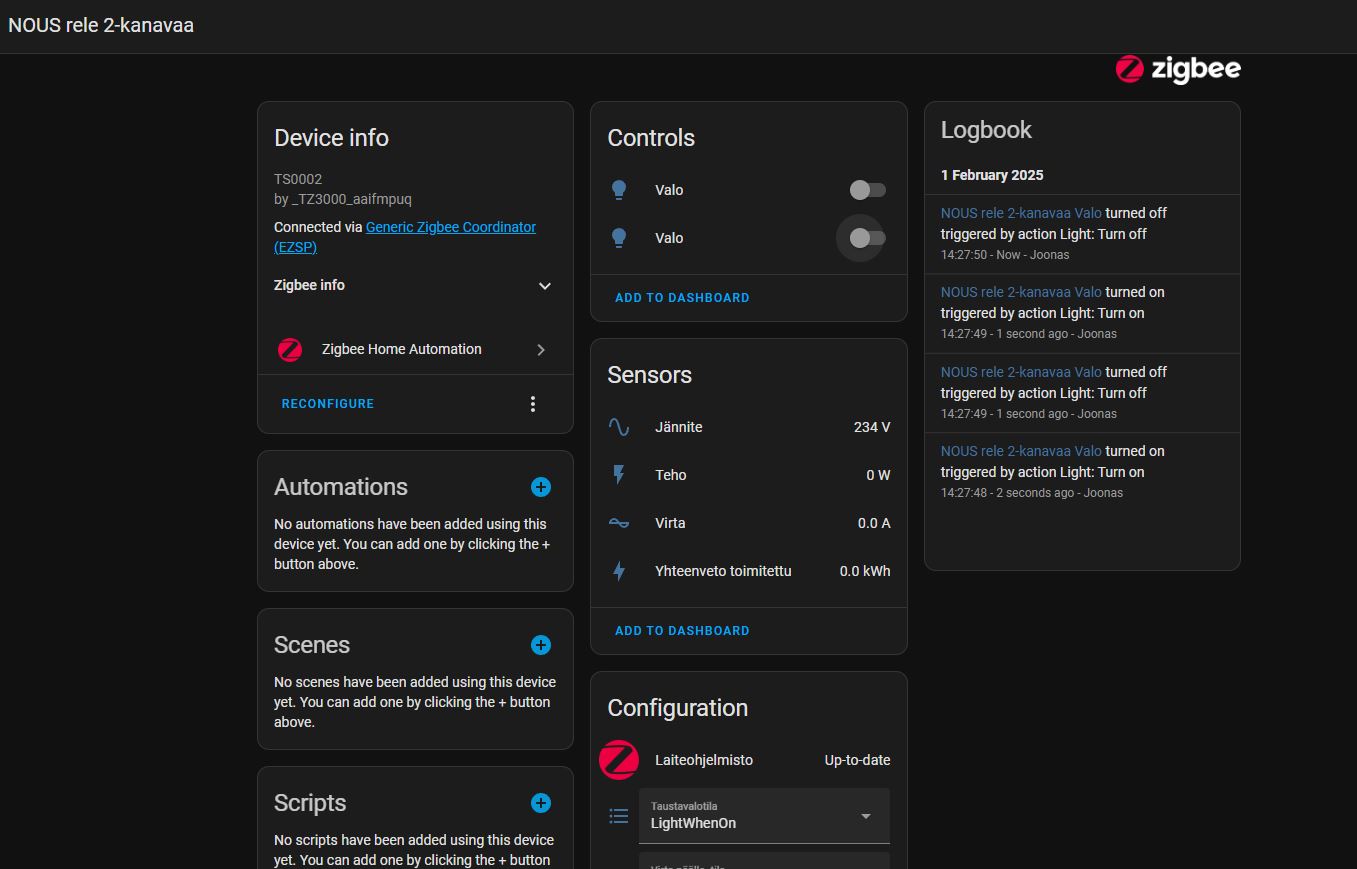
Task: Open Generic Zigbee Coordinator link
Action: pyautogui.click(x=450, y=227)
